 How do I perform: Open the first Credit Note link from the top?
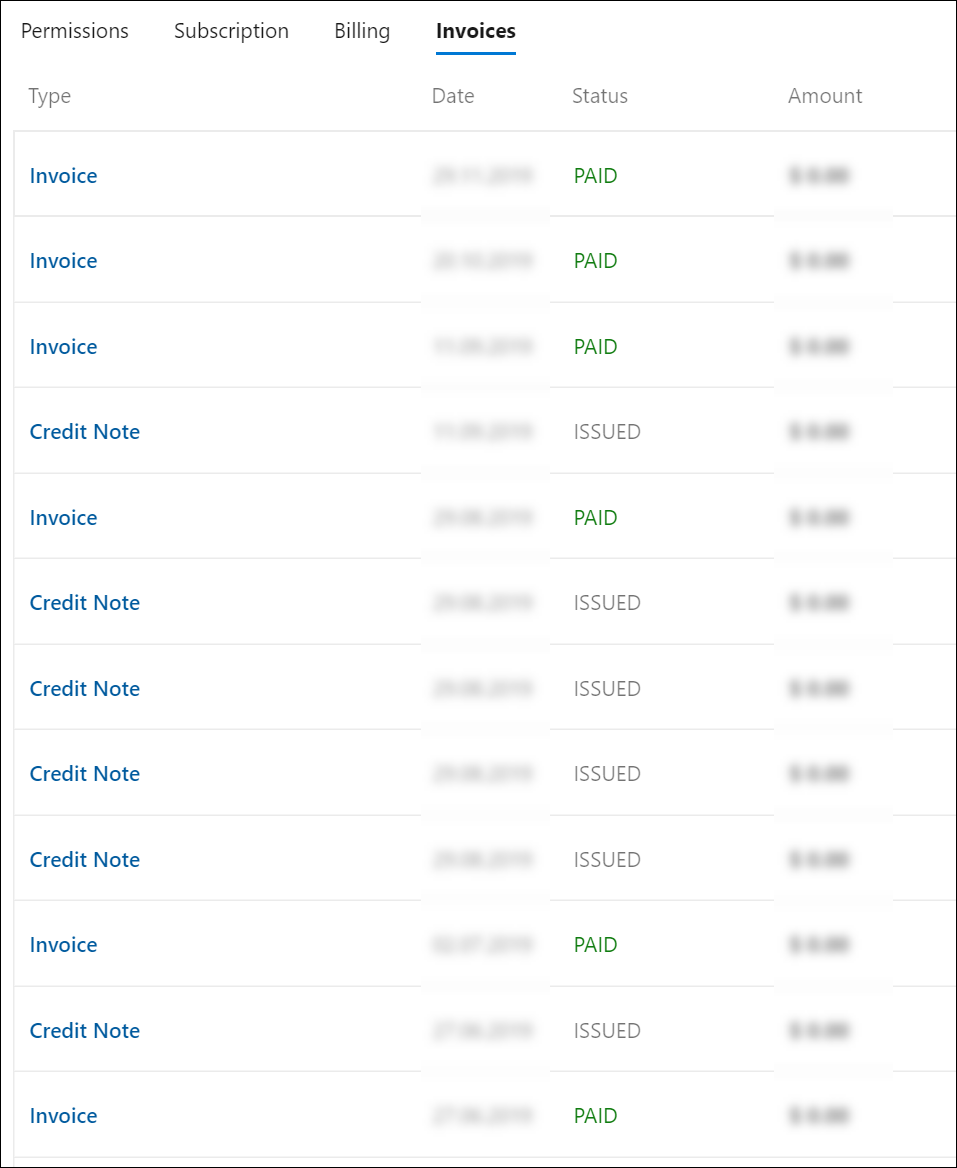[85, 432]
